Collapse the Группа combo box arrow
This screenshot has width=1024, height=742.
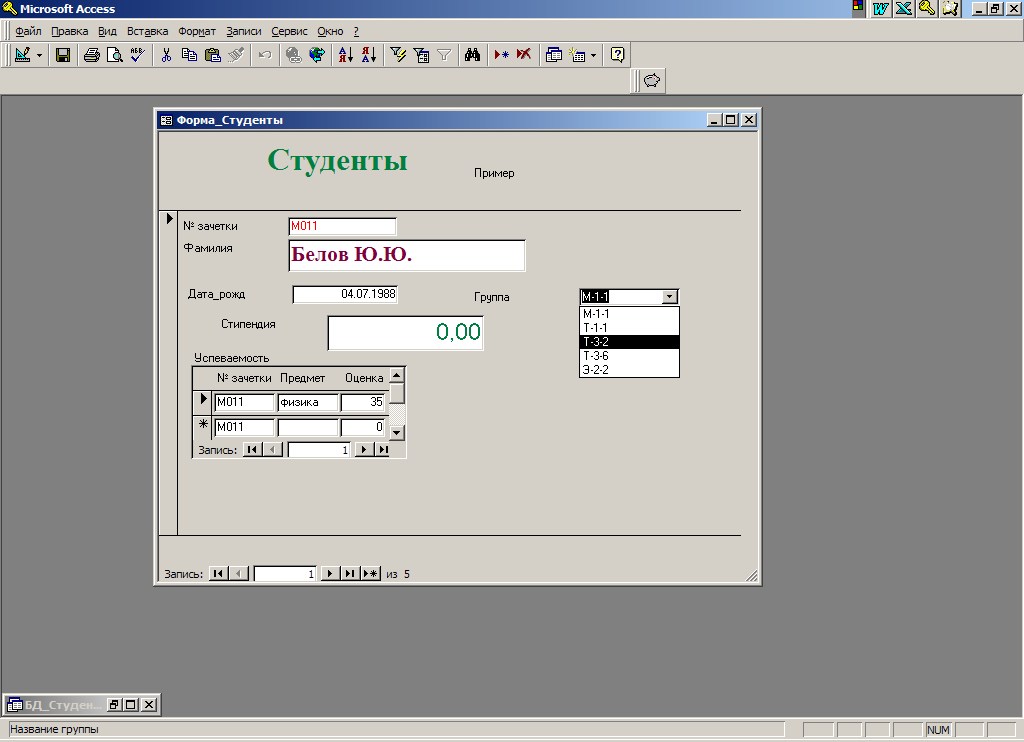click(x=670, y=296)
